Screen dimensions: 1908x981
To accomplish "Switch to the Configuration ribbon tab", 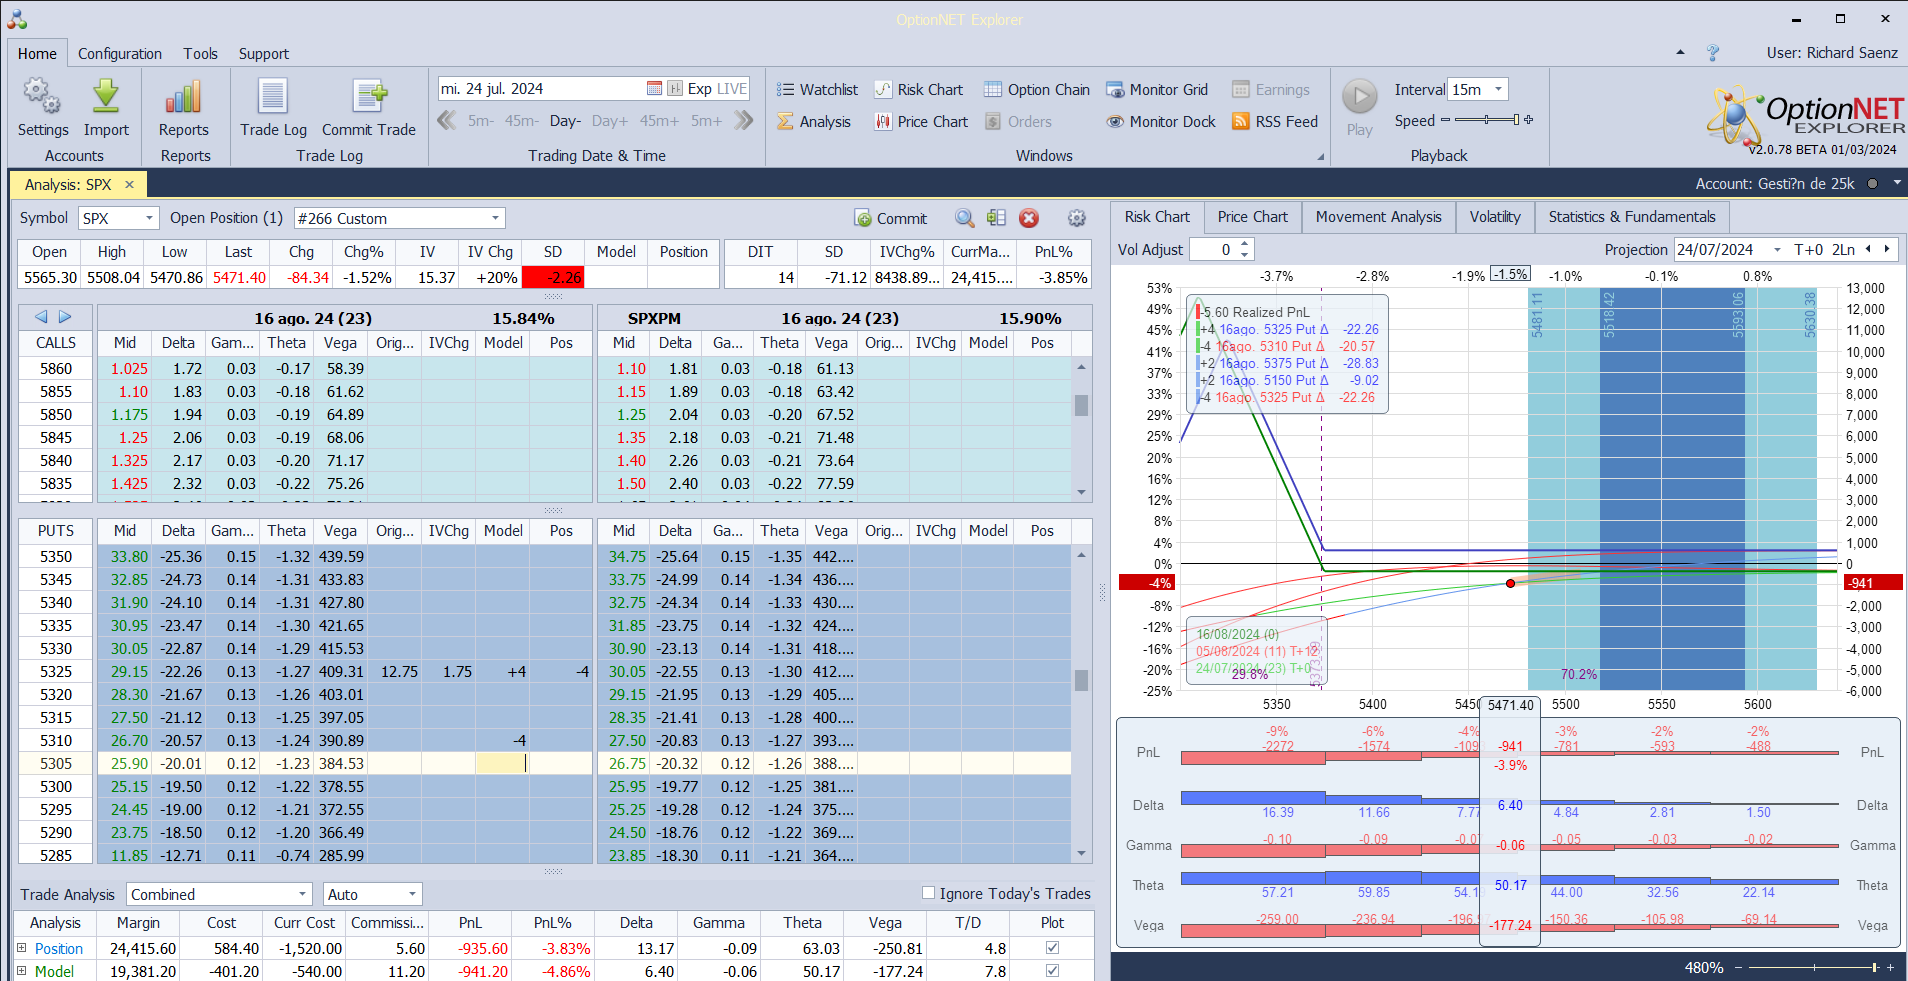I will coord(120,54).
